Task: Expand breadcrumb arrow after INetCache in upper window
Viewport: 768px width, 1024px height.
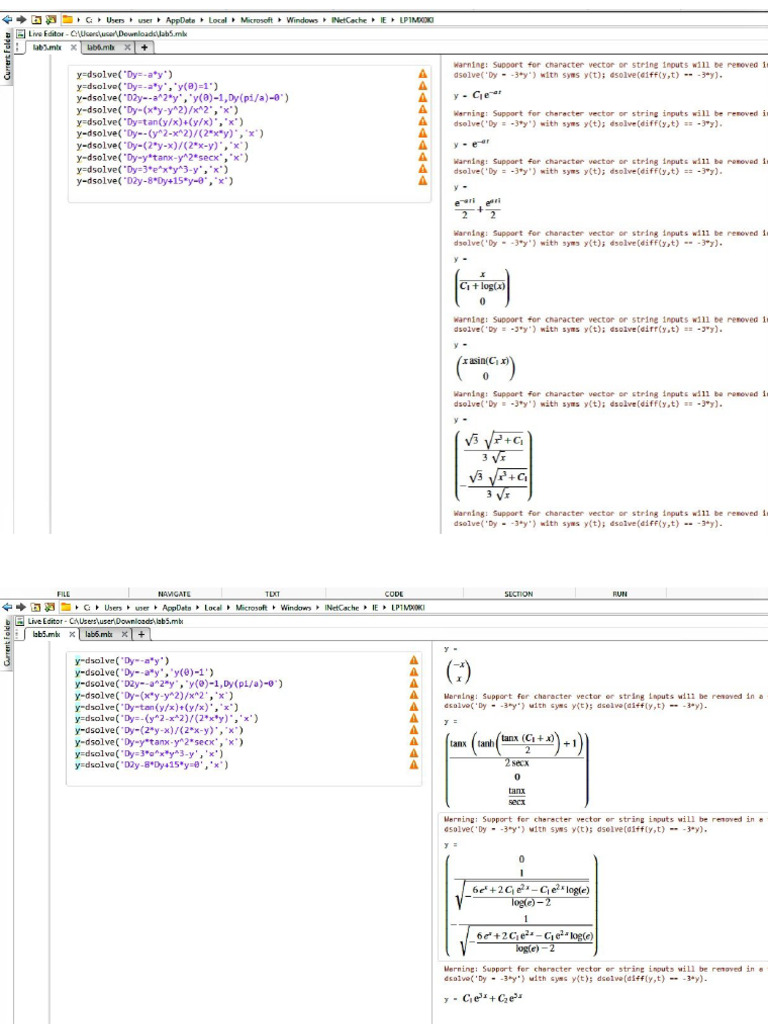Action: (374, 20)
